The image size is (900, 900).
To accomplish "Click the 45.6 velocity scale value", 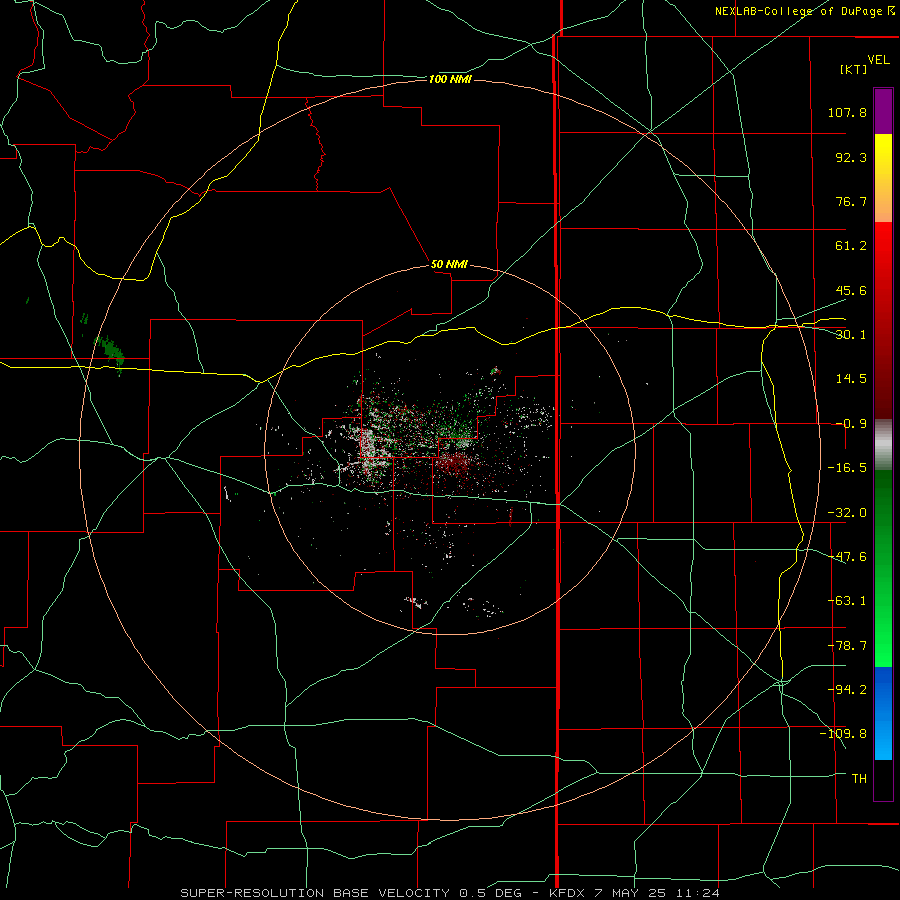I will (x=851, y=290).
